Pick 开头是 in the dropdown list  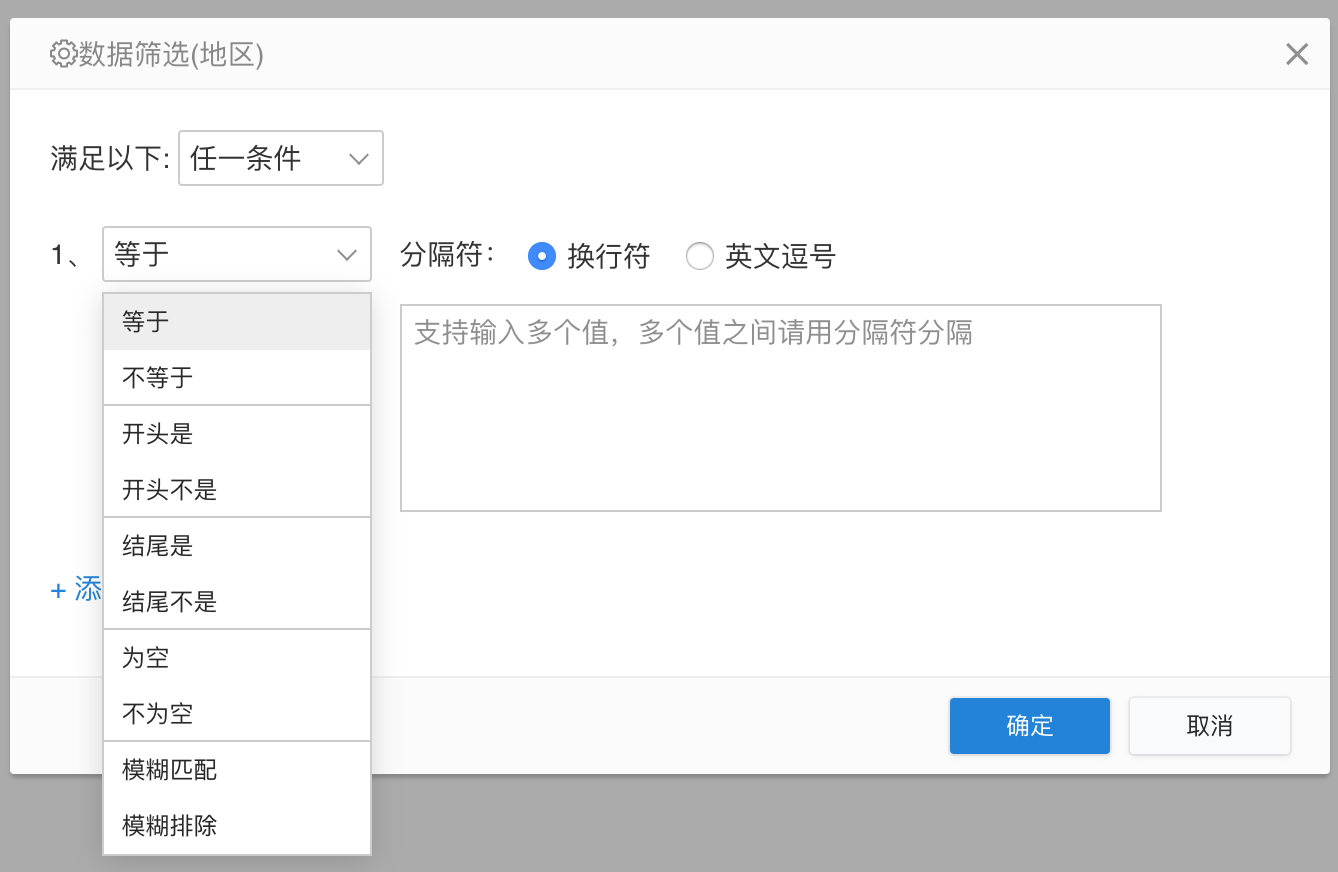[x=236, y=434]
